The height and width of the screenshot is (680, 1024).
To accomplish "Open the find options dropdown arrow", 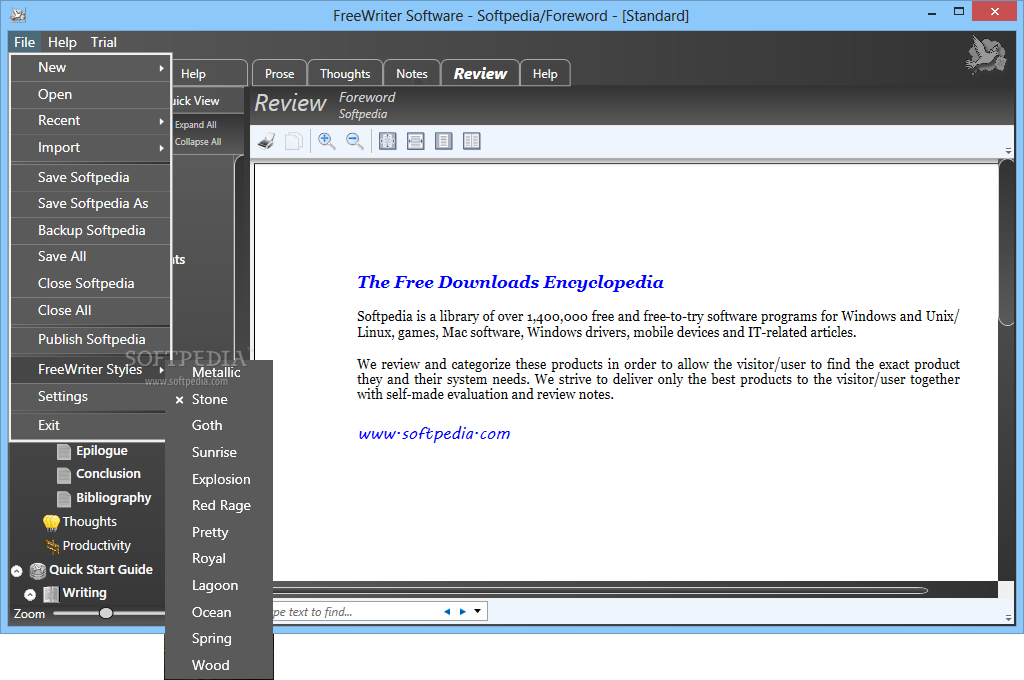I will click(477, 611).
